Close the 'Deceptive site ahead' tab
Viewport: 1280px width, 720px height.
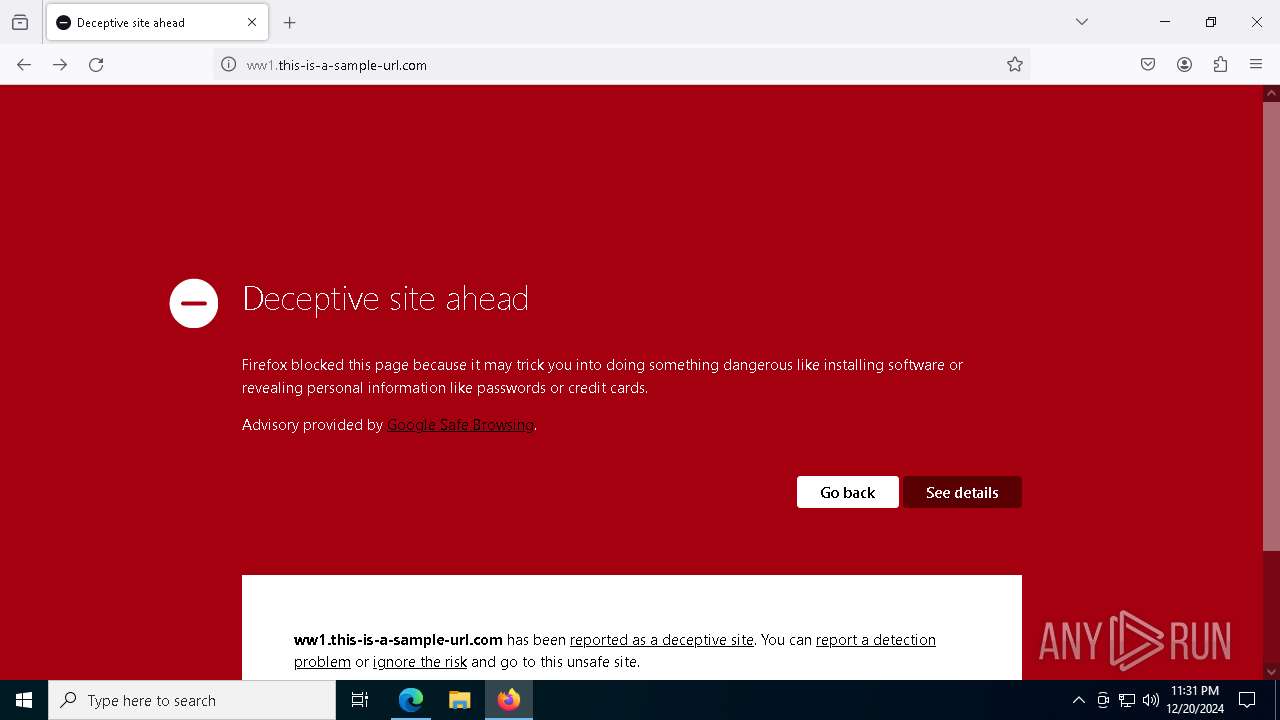click(x=252, y=22)
